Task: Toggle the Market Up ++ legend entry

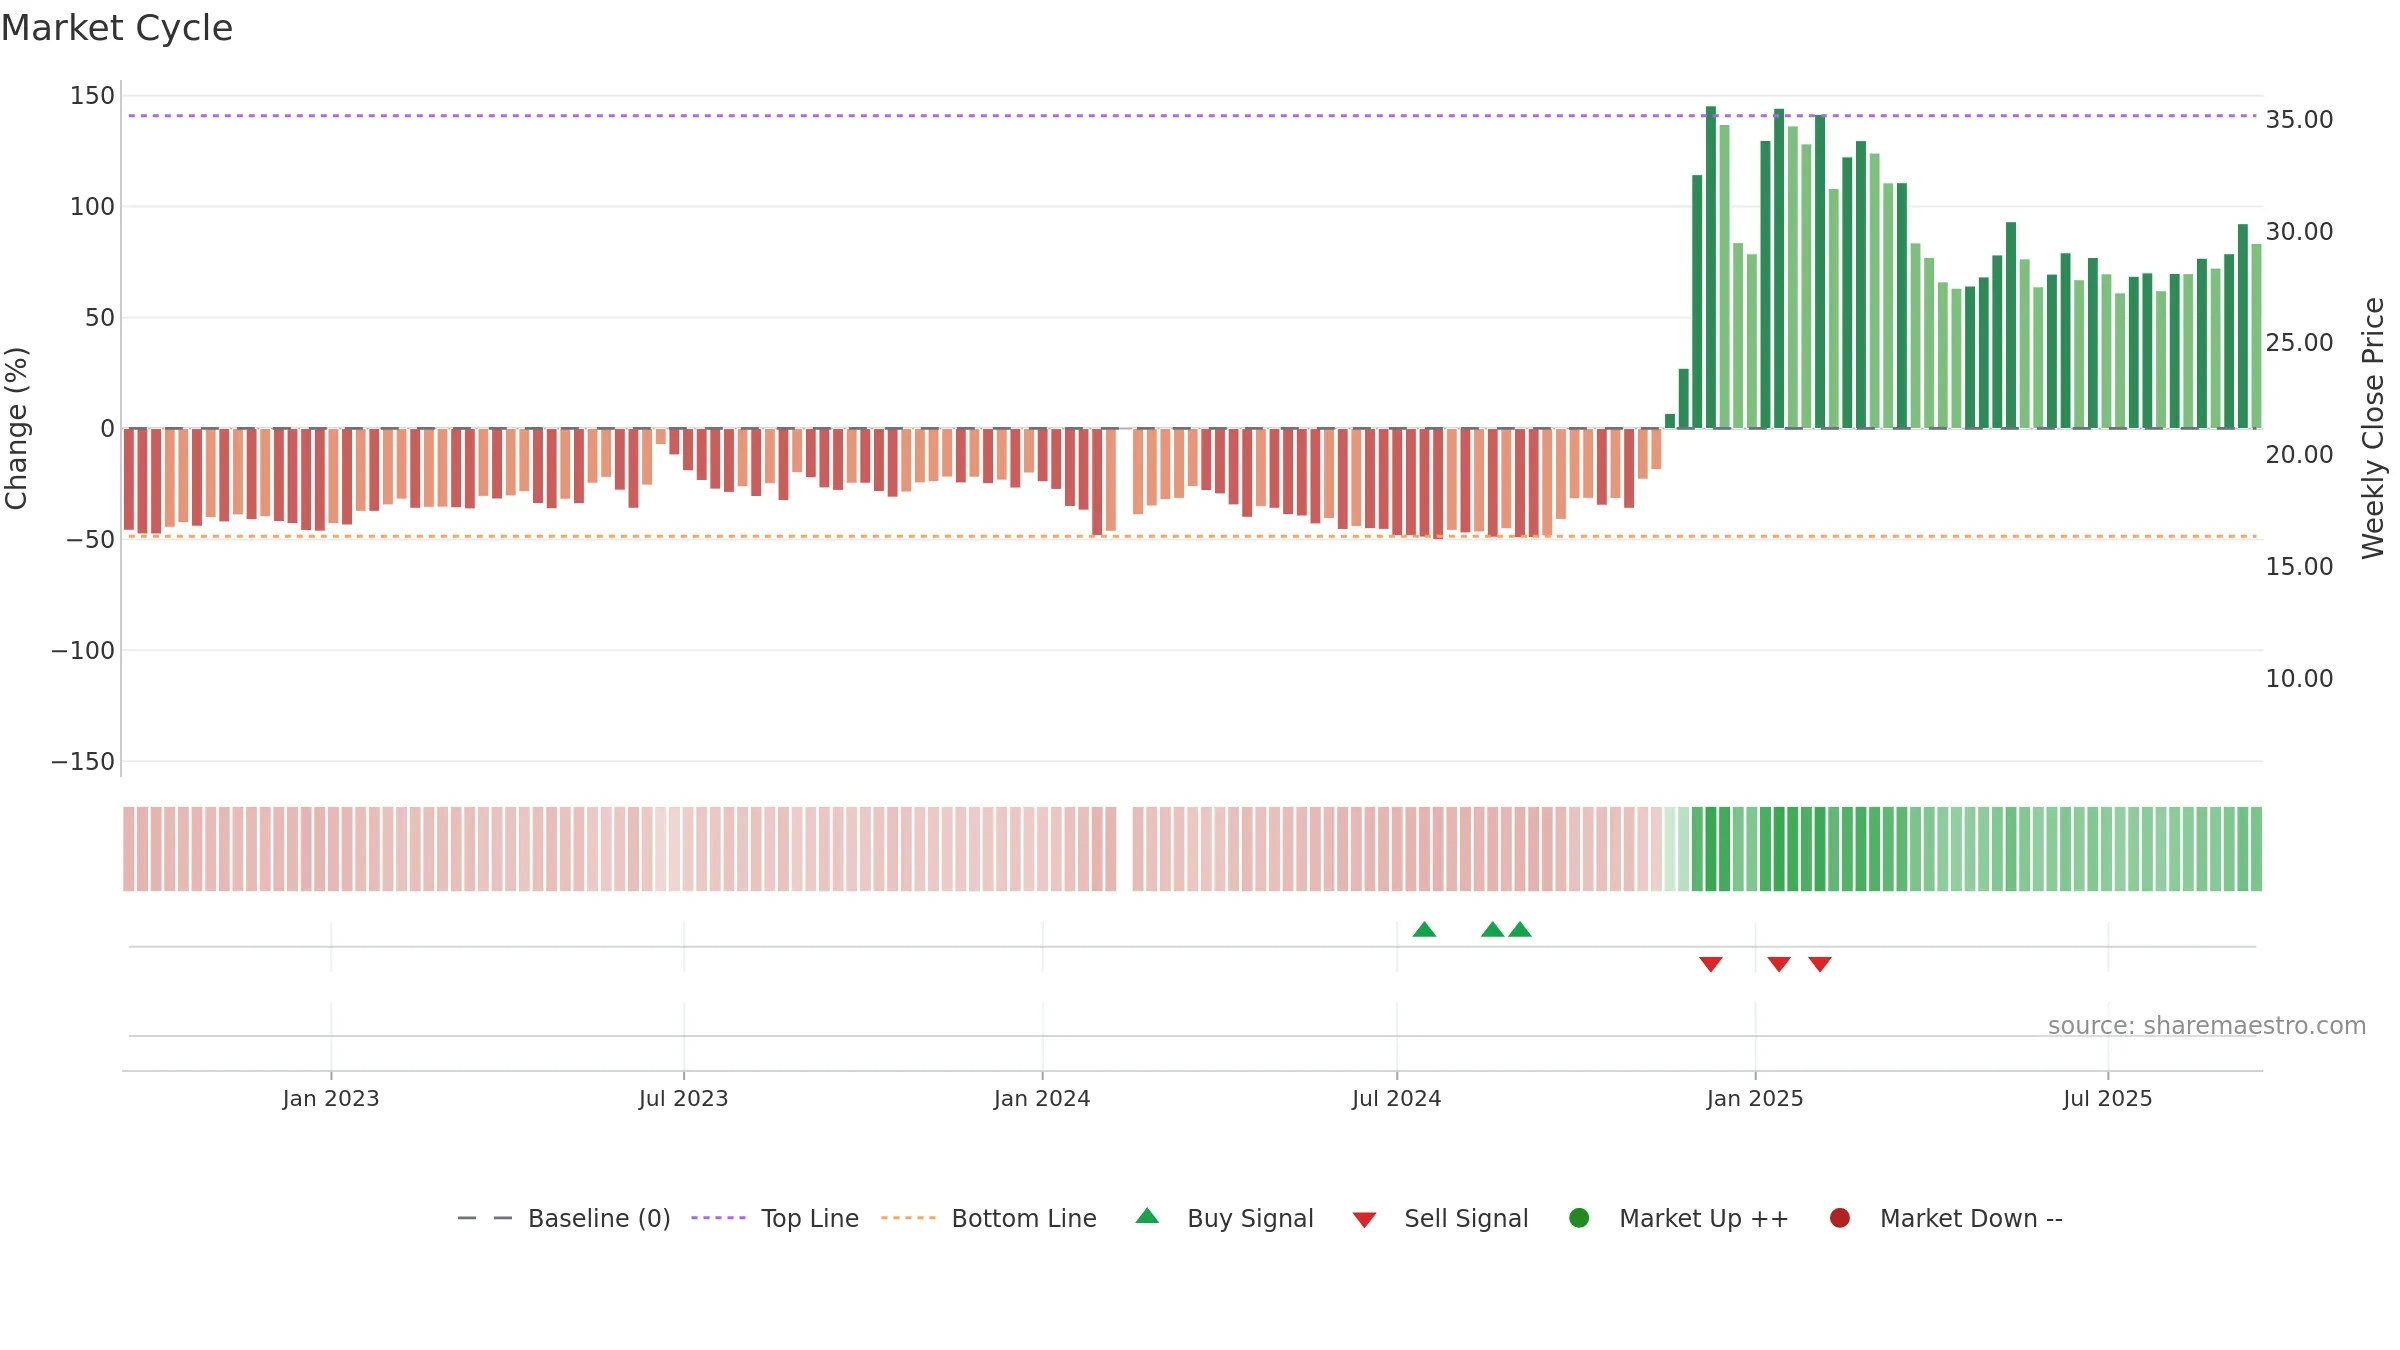Action: 1679,1218
